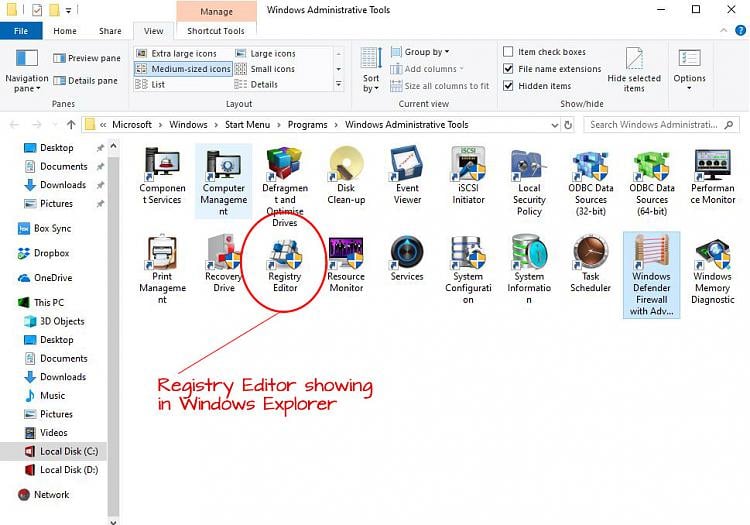Open the Disk Clean-up shortcut
Viewport: 750px width, 525px height.
coord(346,176)
